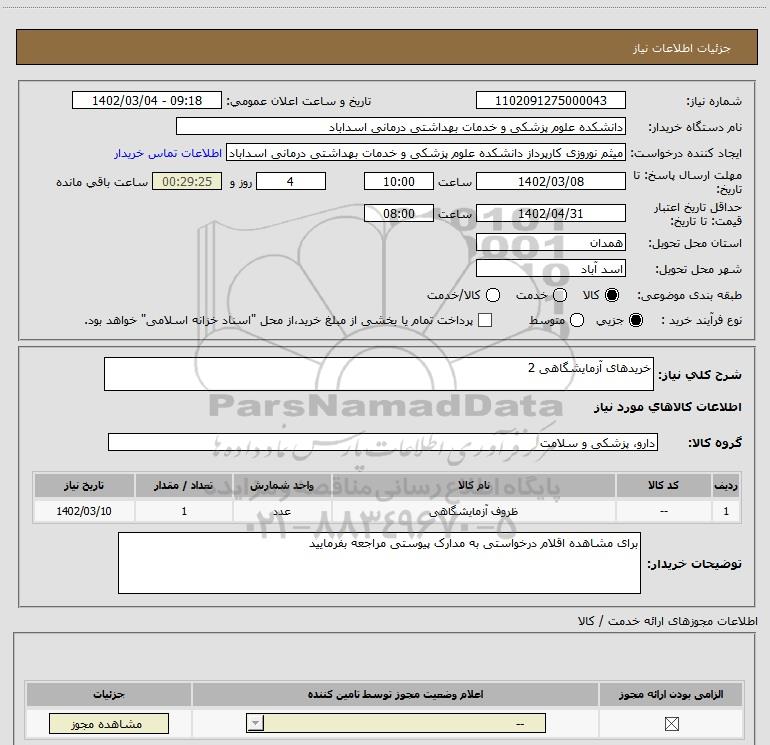
Task: Open buyer contact info link اطلاعات تماس خریدار
Action: 168,153
